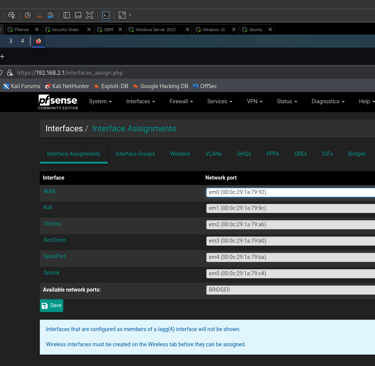Switch to the VLANs tab
The height and width of the screenshot is (366, 375).
(x=213, y=154)
